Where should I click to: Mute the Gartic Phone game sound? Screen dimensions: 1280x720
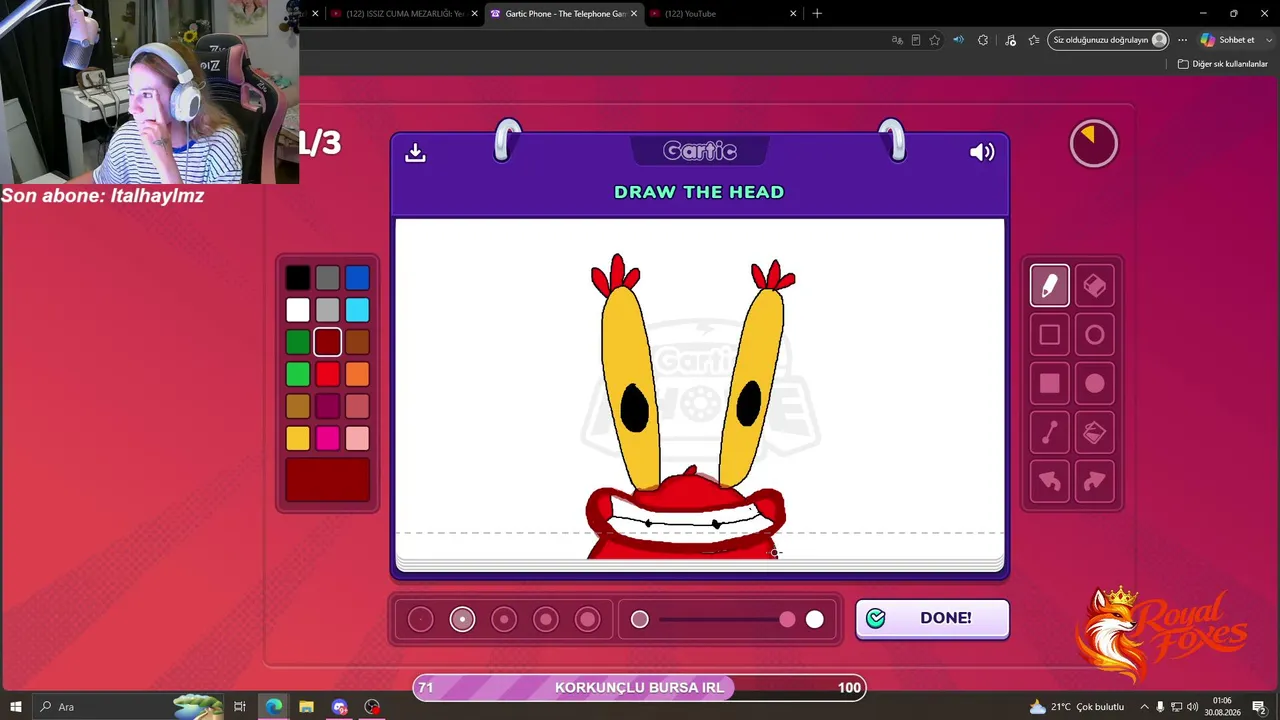(982, 152)
